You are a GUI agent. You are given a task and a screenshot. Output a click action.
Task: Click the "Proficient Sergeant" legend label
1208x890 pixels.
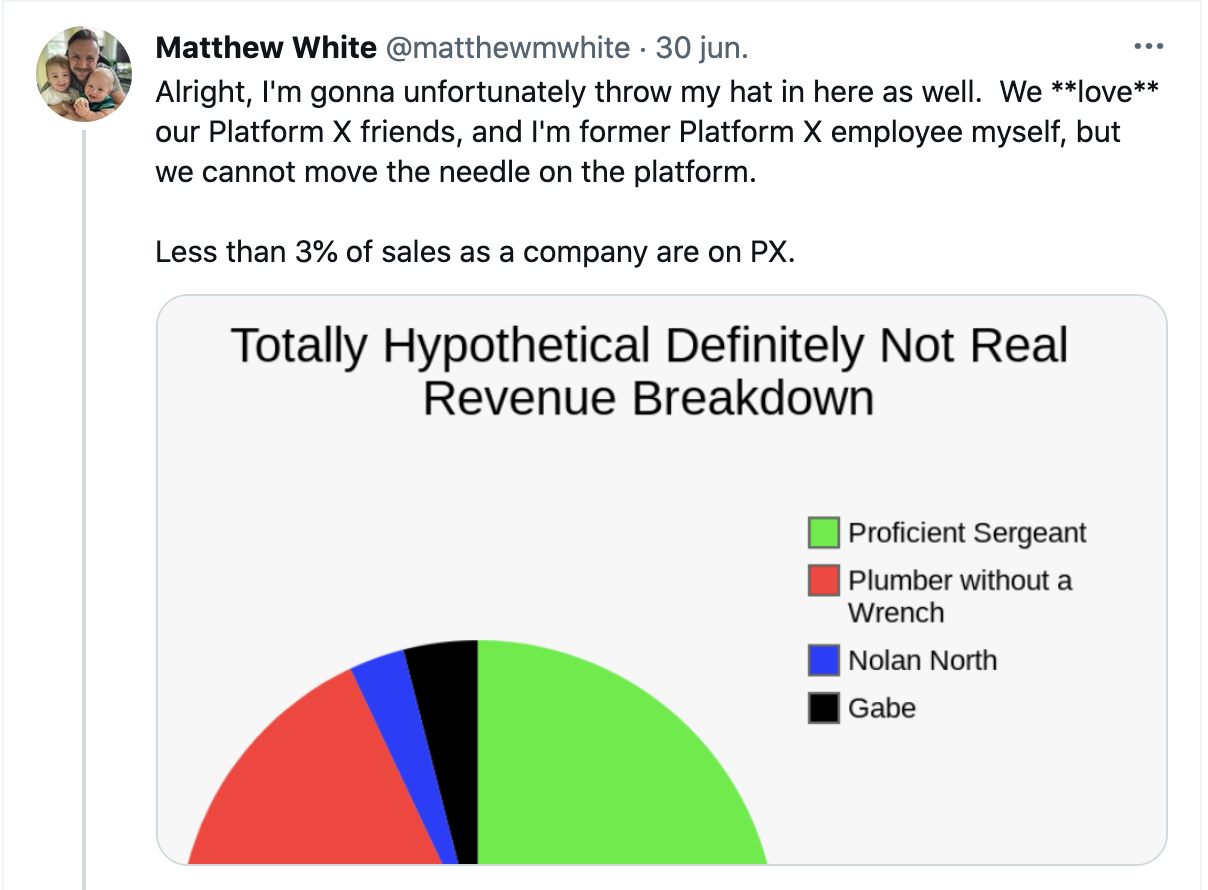tap(967, 533)
